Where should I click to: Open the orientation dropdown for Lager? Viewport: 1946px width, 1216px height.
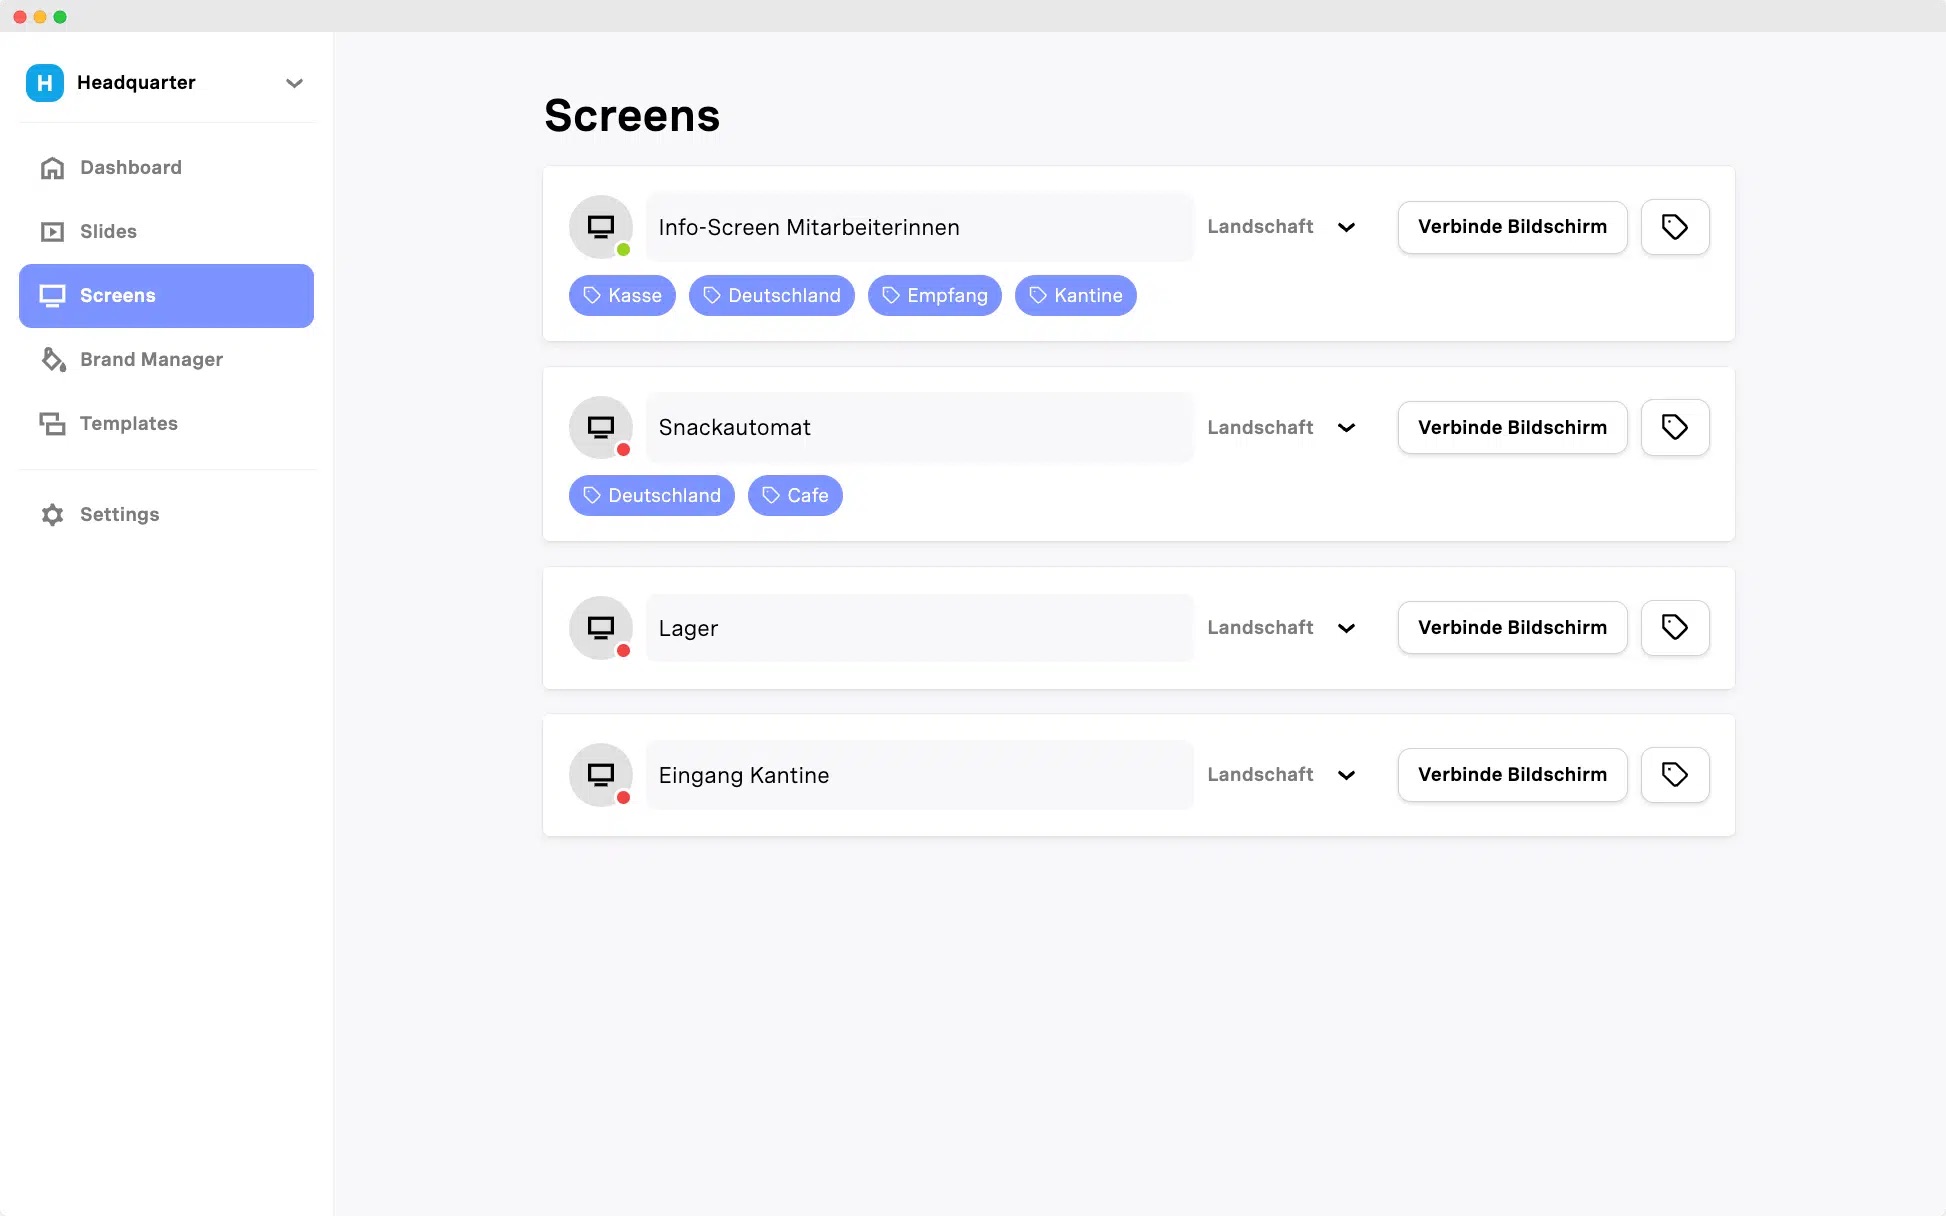point(1346,628)
